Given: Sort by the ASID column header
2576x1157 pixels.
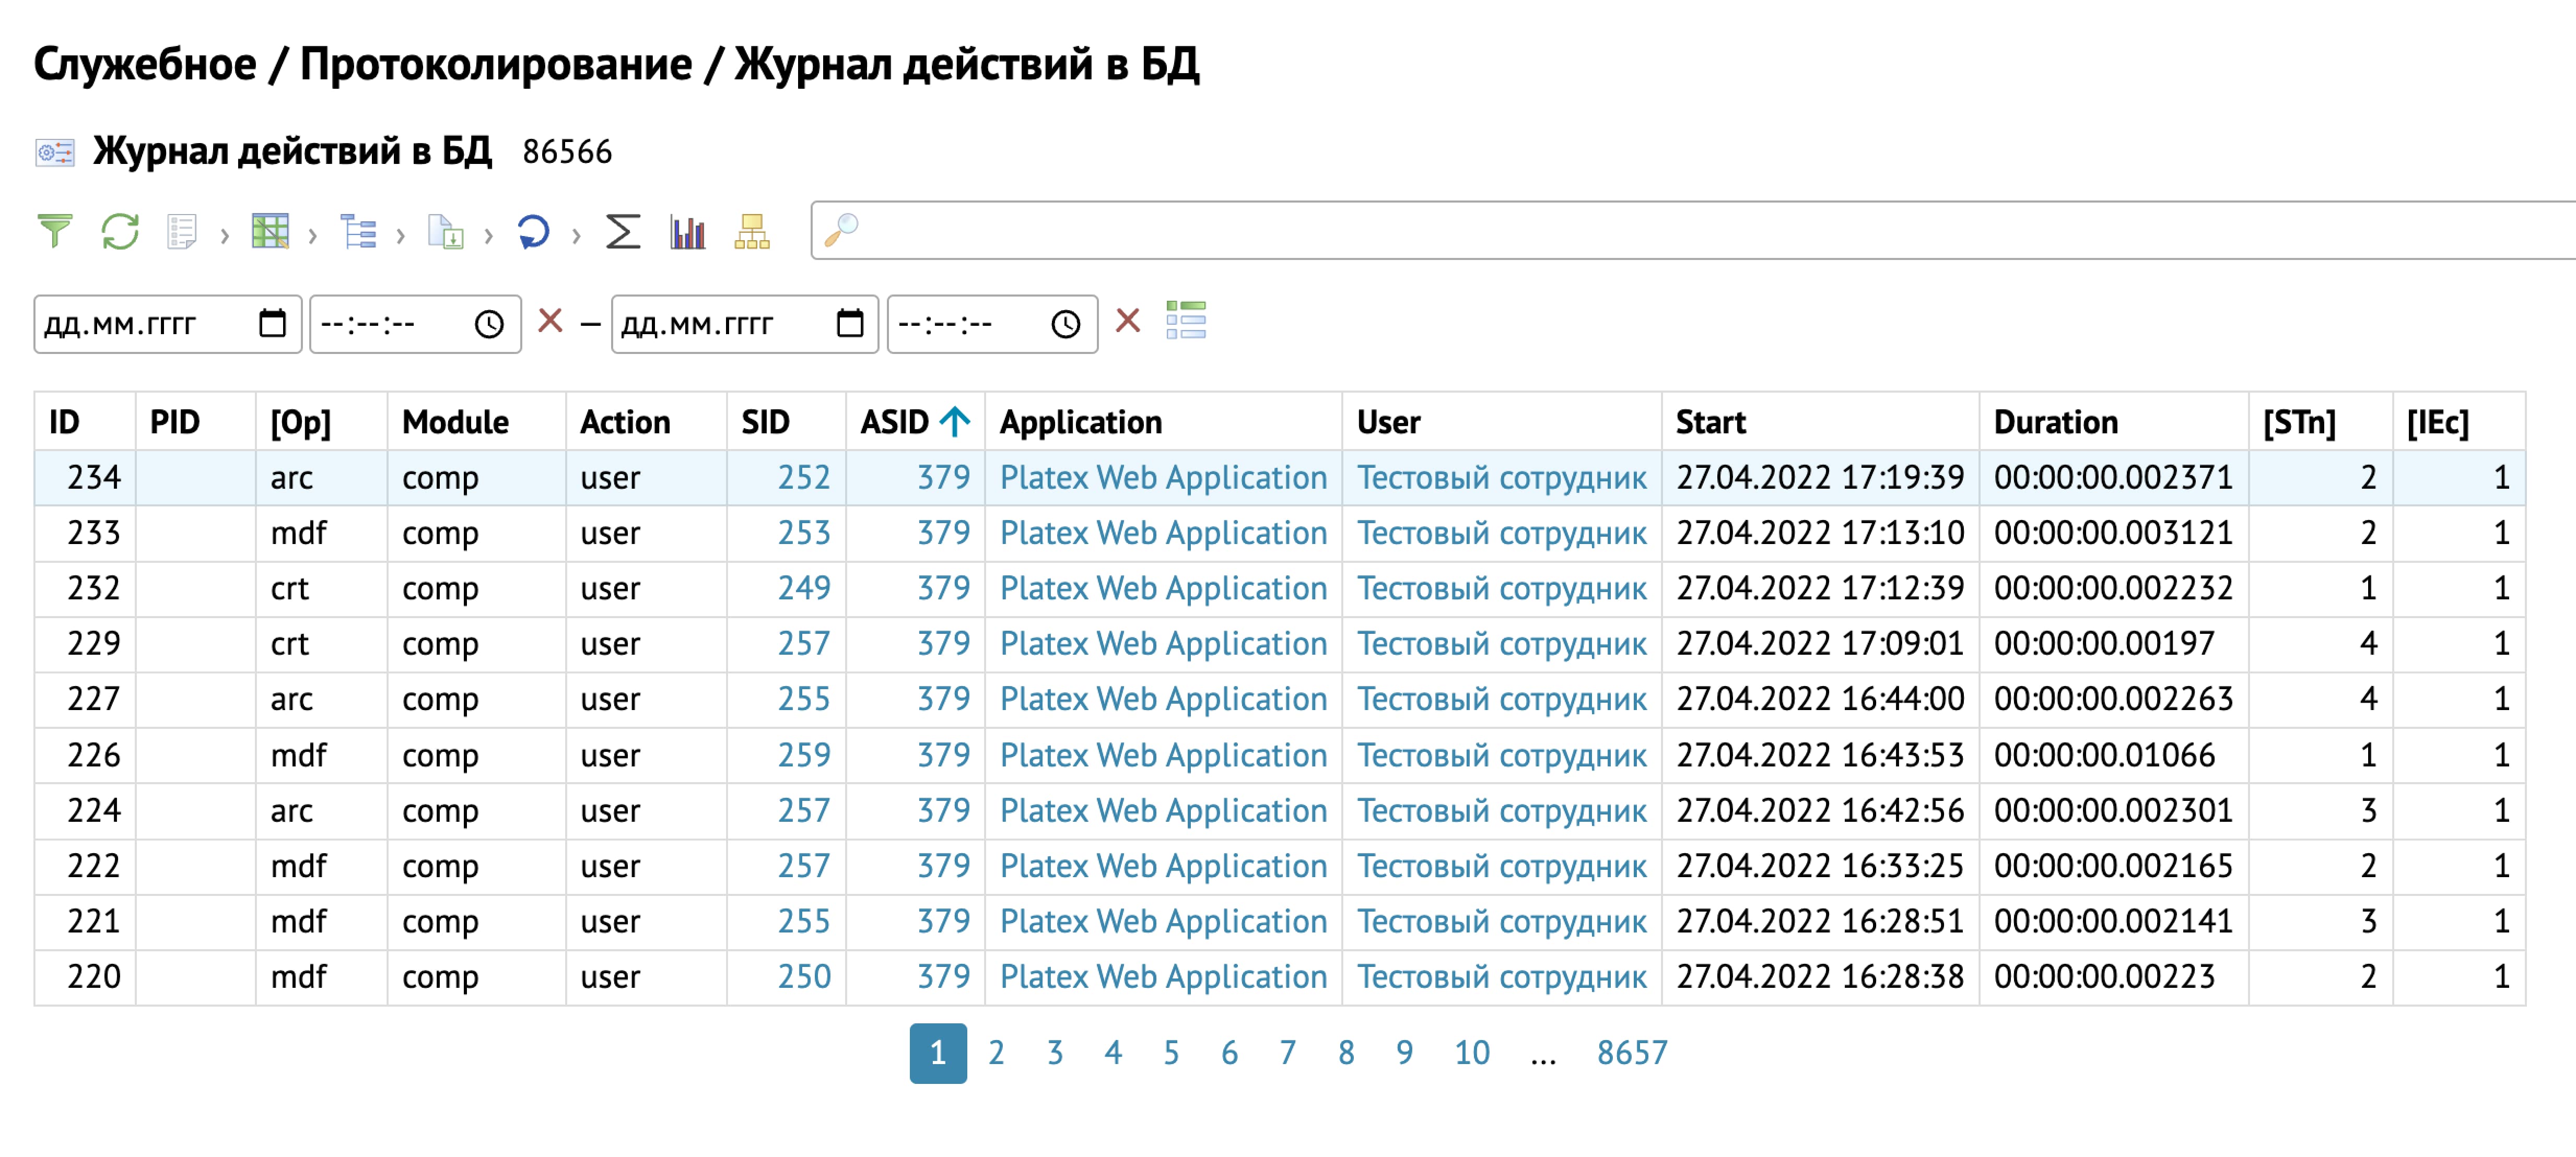Looking at the screenshot, I should tap(916, 422).
